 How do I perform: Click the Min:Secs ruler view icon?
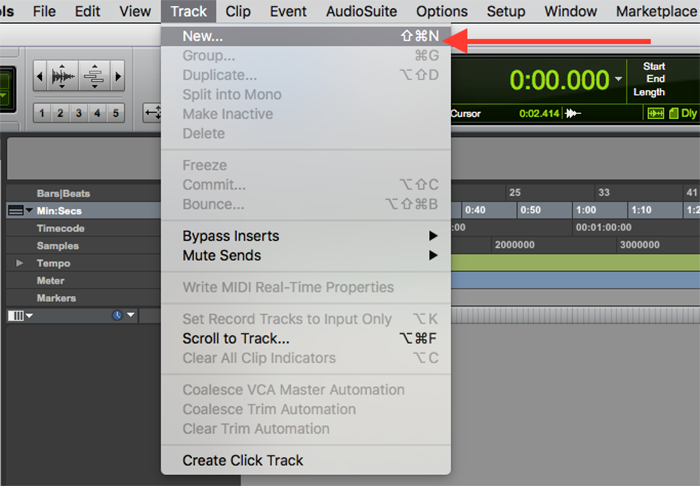coord(16,211)
